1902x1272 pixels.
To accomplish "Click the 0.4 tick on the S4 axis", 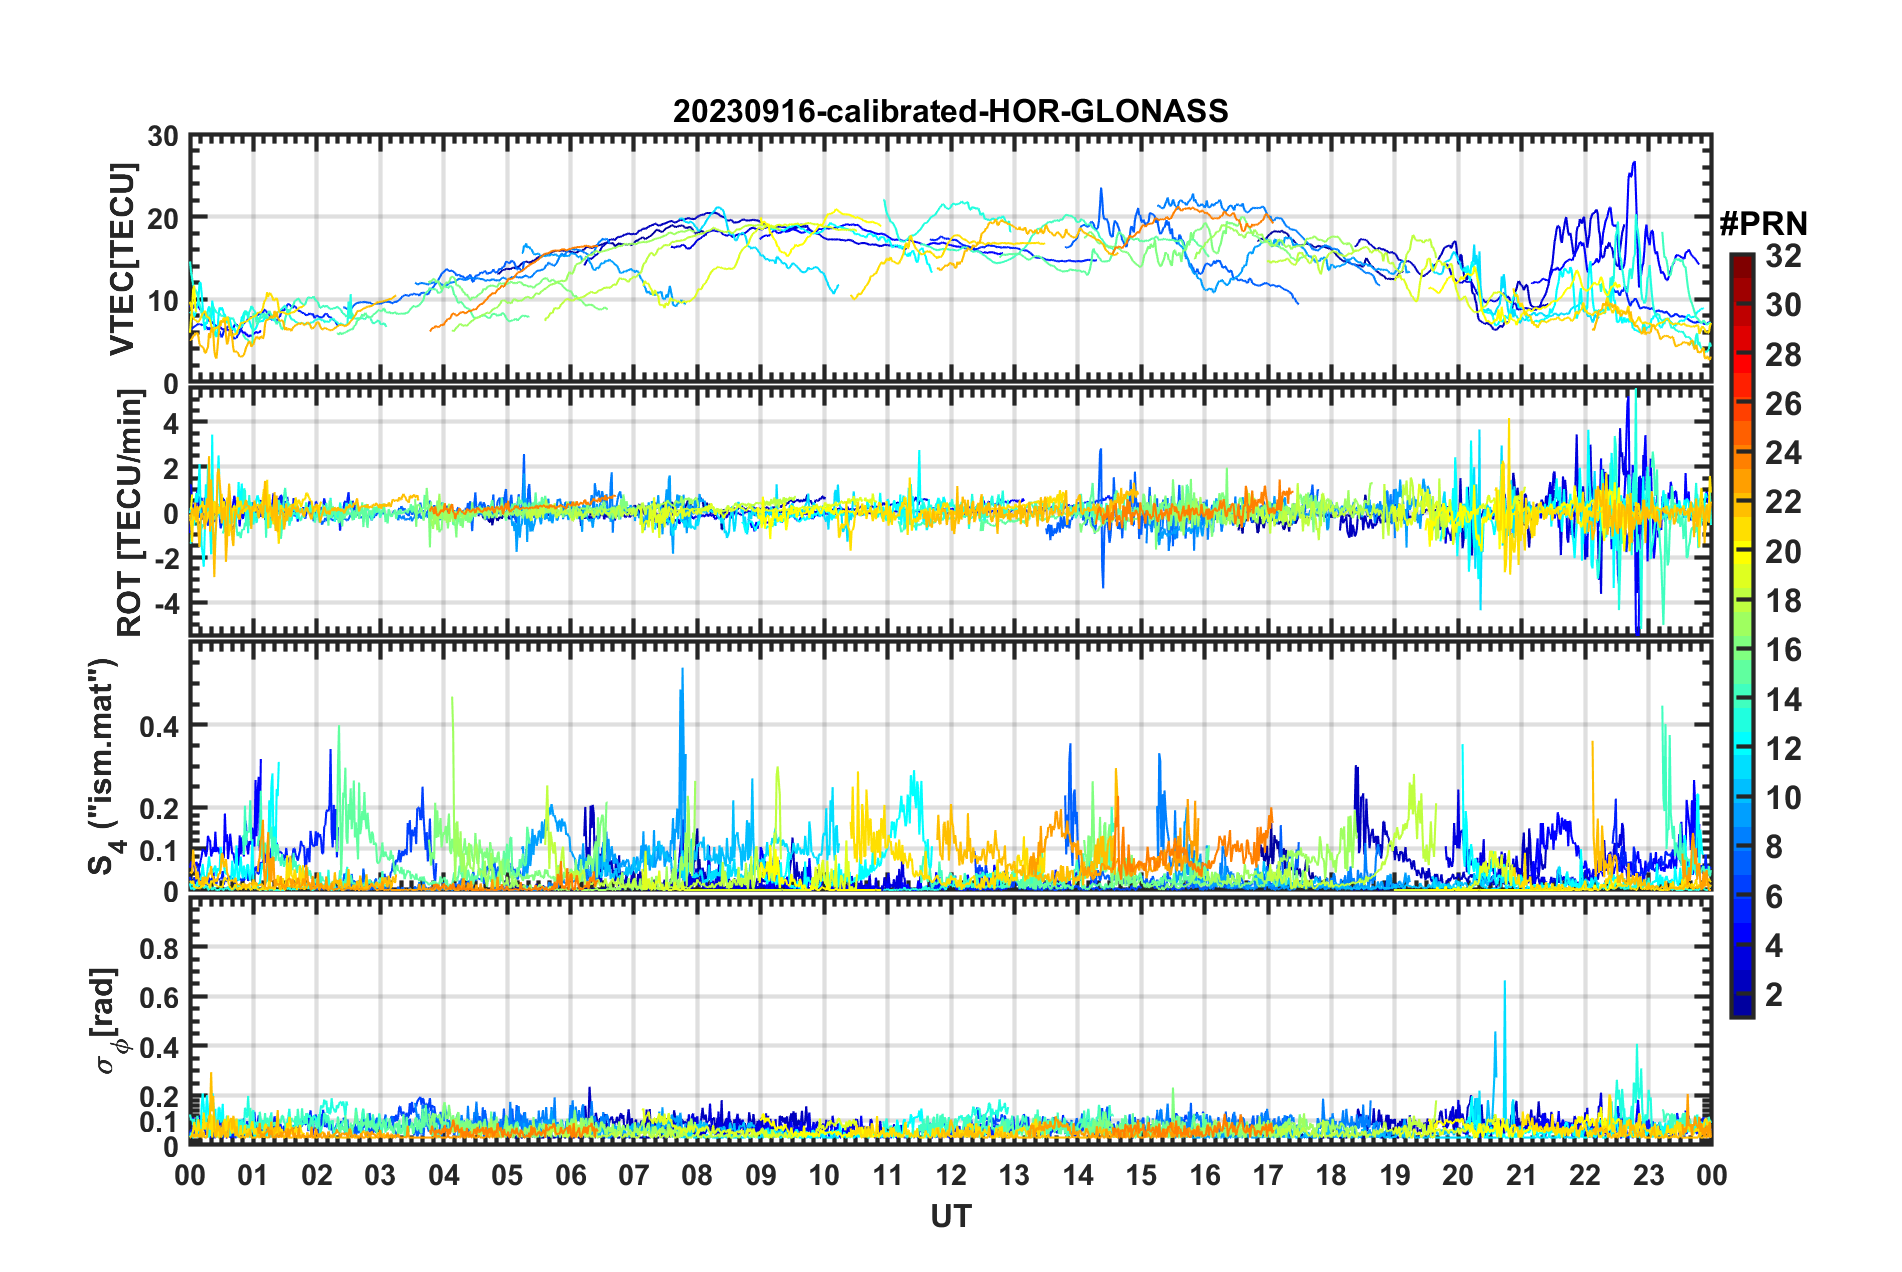I will (x=158, y=726).
